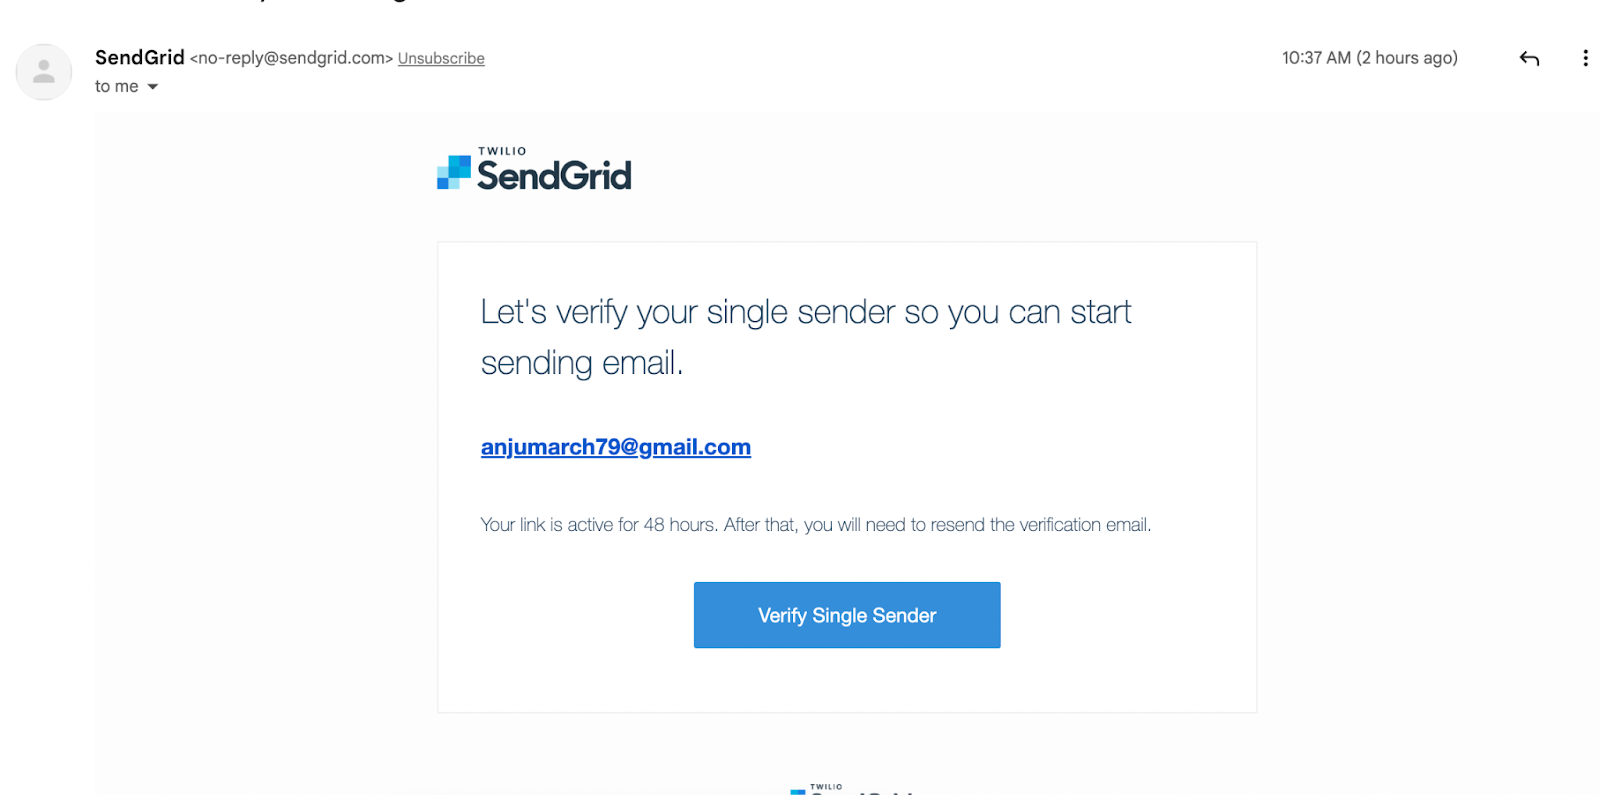The image size is (1600, 795).
Task: Click the "resend the verification email" sentence
Action: click(1041, 525)
